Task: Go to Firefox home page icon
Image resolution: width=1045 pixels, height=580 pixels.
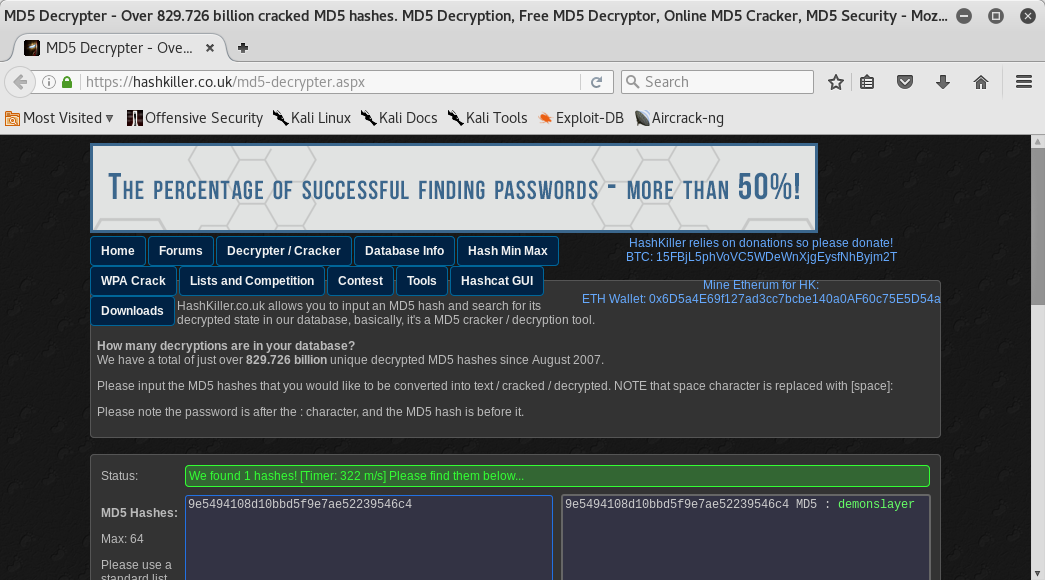Action: coord(981,82)
